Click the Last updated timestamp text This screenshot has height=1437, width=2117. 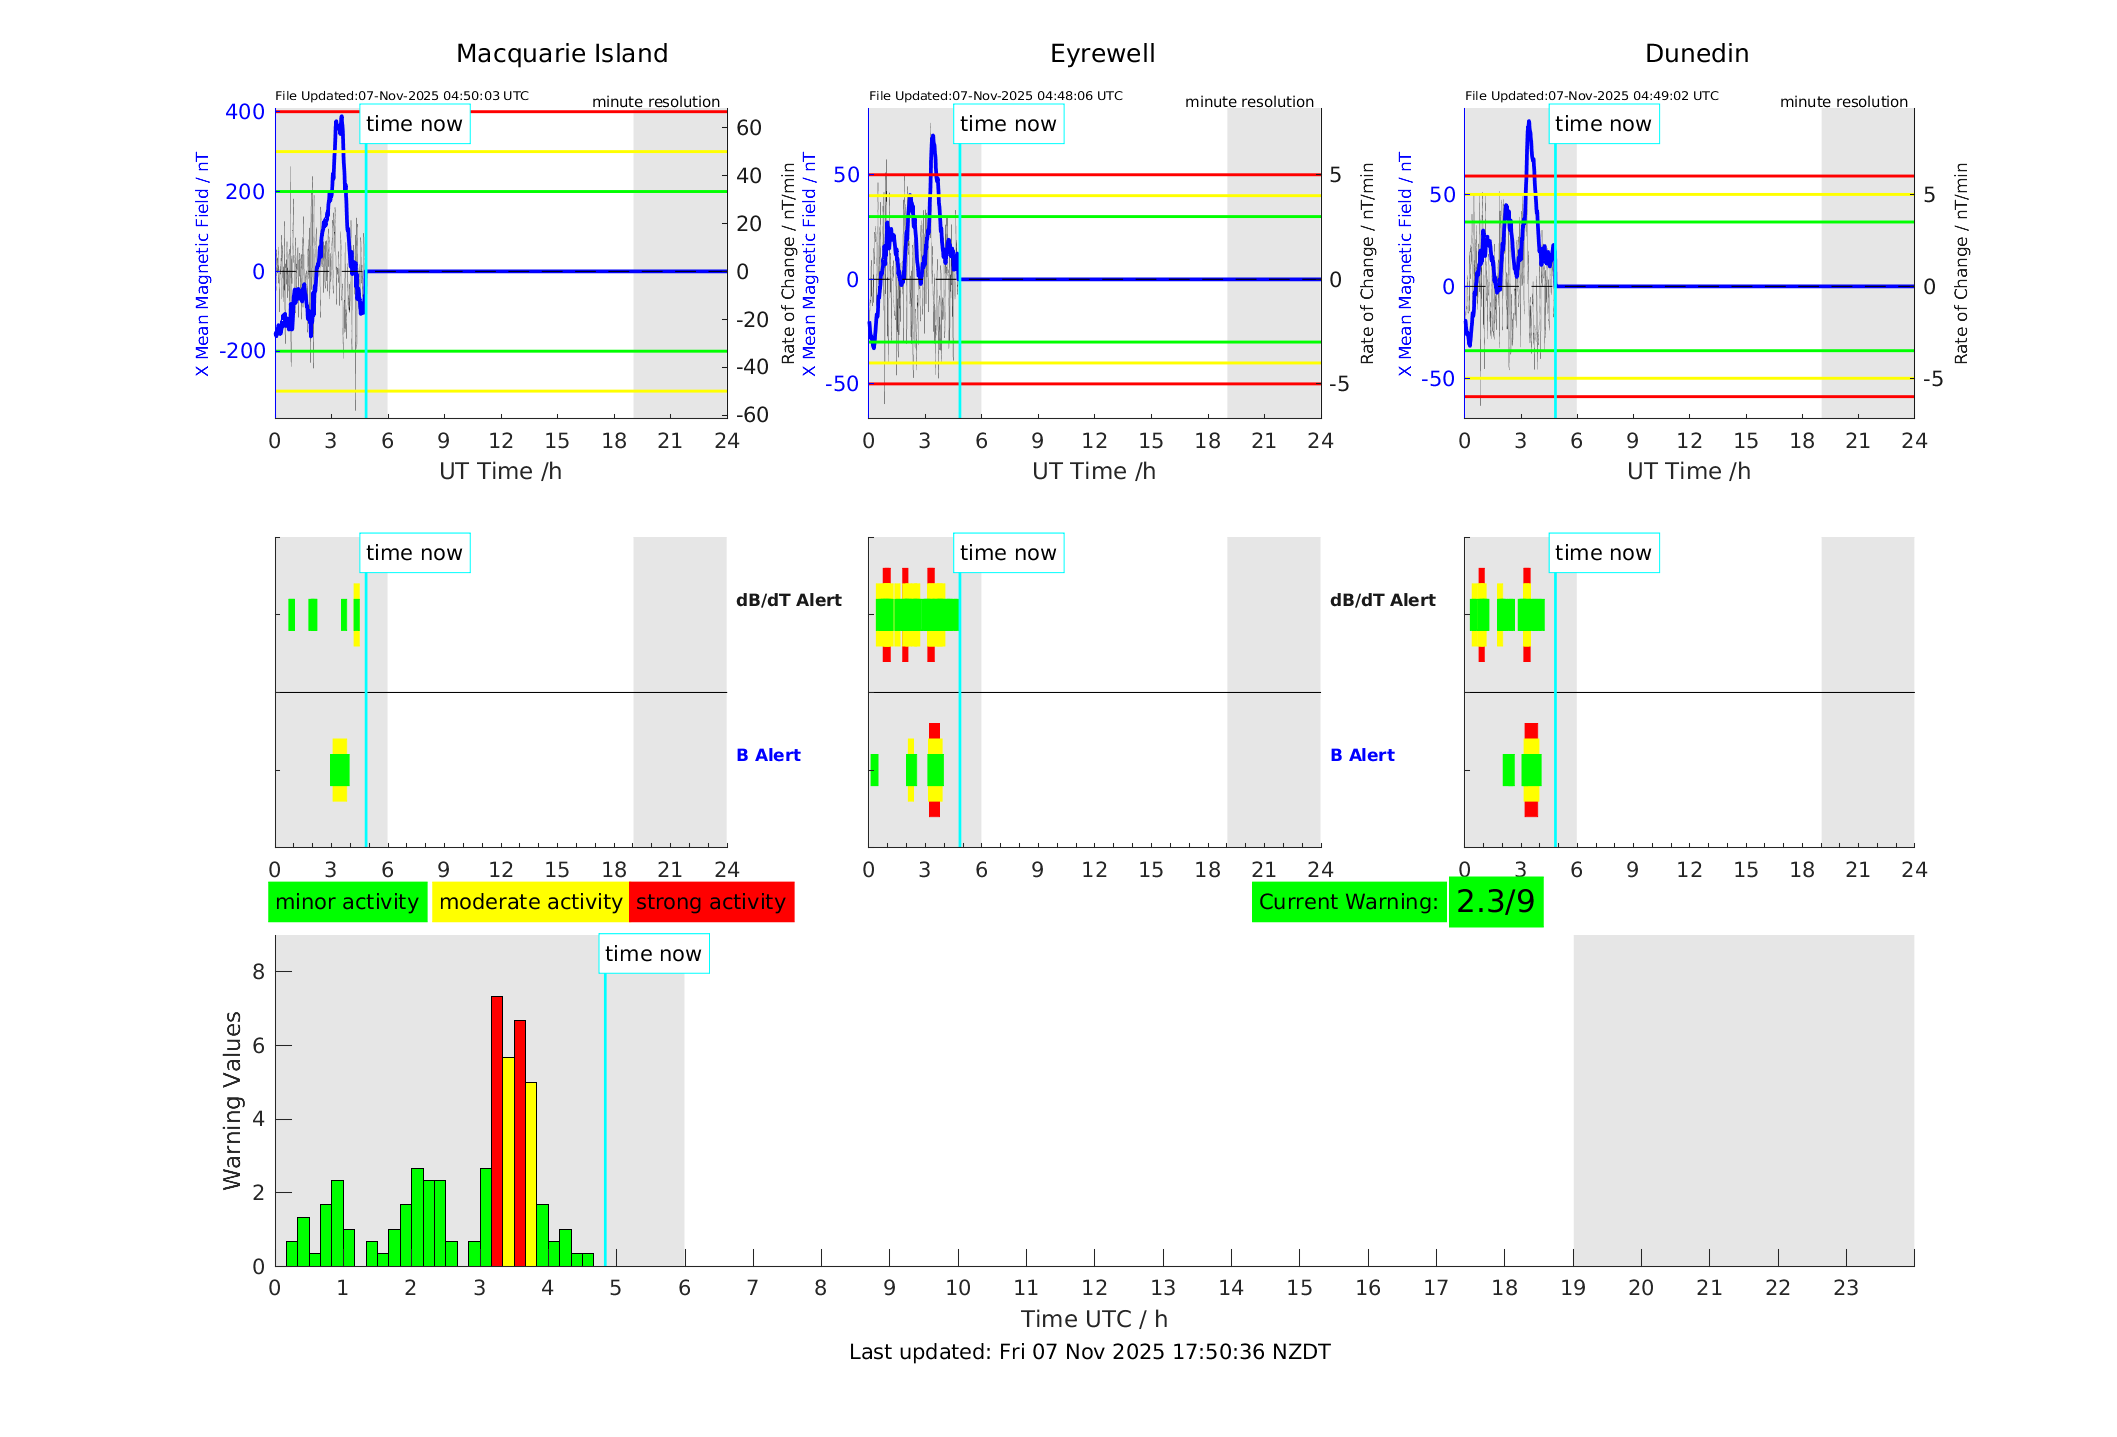1089,1352
